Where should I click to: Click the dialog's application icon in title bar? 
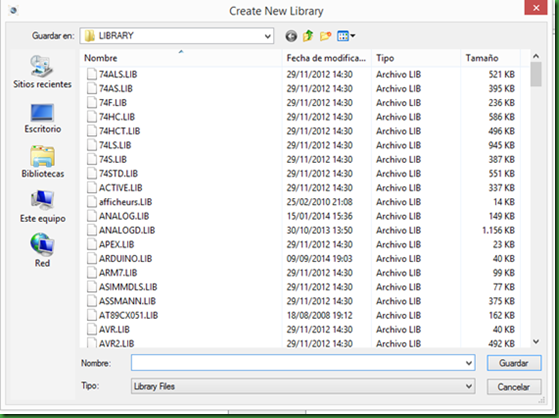point(13,10)
